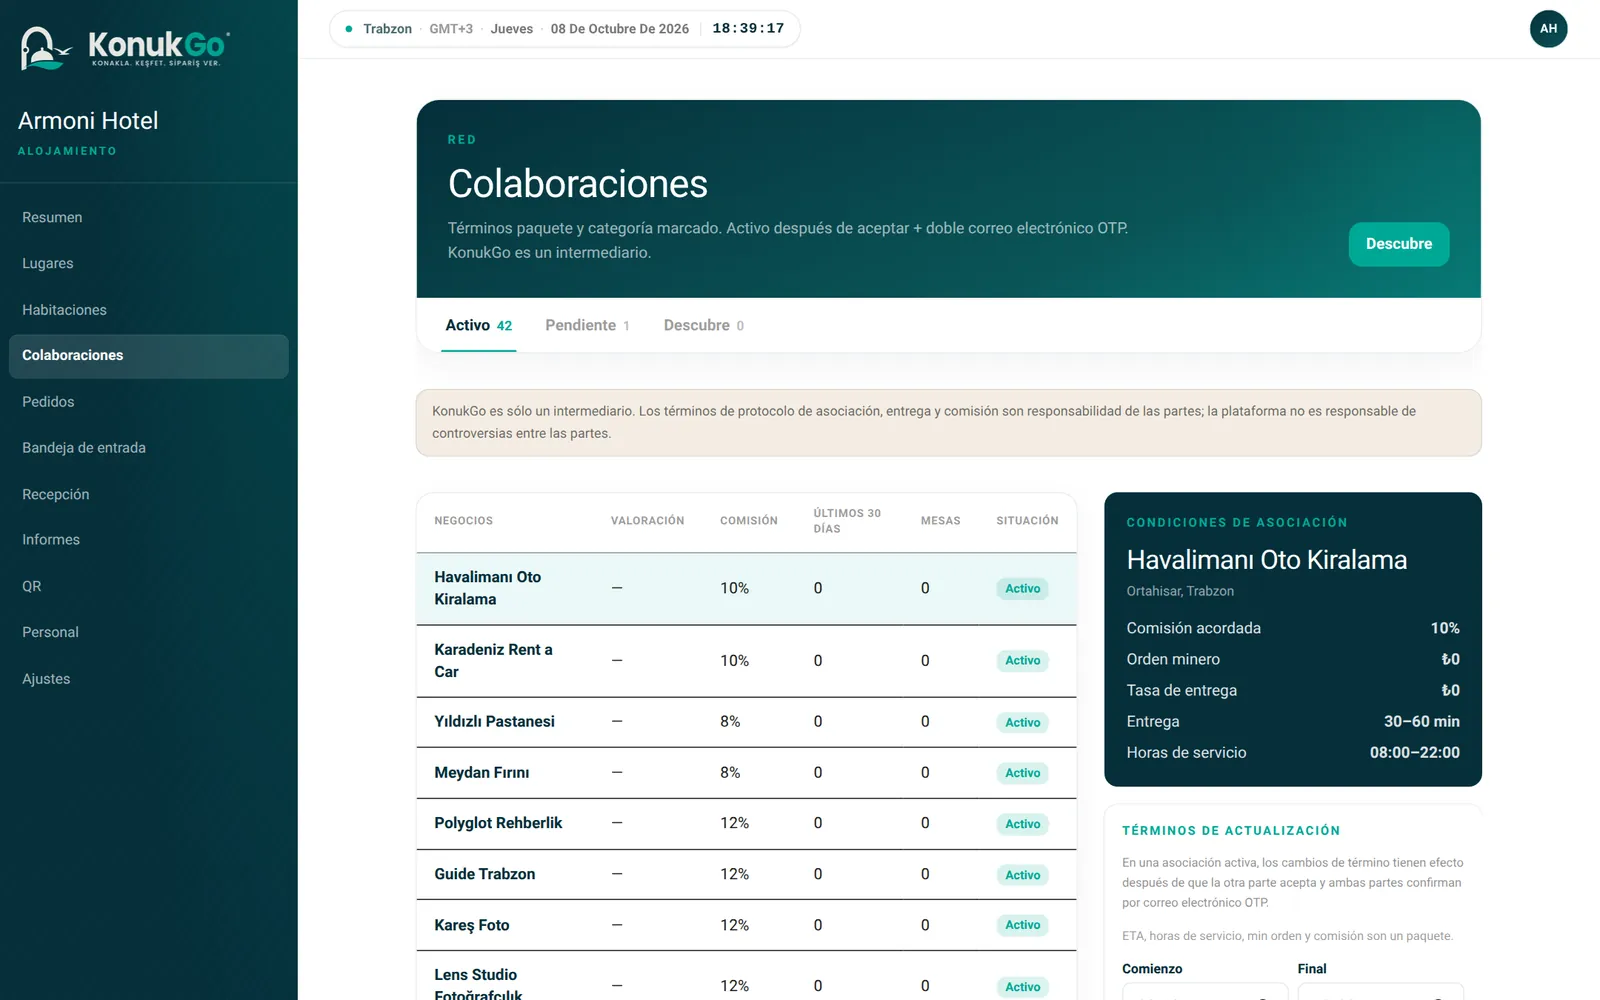The width and height of the screenshot is (1600, 1000).
Task: Open the Habitaciones section
Action: click(149, 310)
